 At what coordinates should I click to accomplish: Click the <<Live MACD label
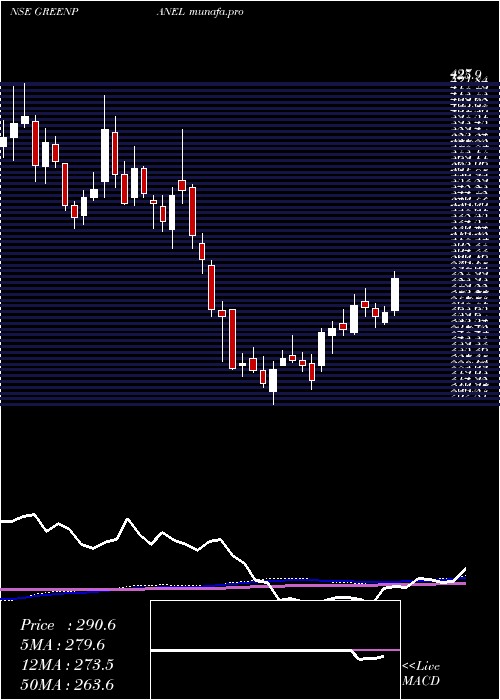(421, 674)
